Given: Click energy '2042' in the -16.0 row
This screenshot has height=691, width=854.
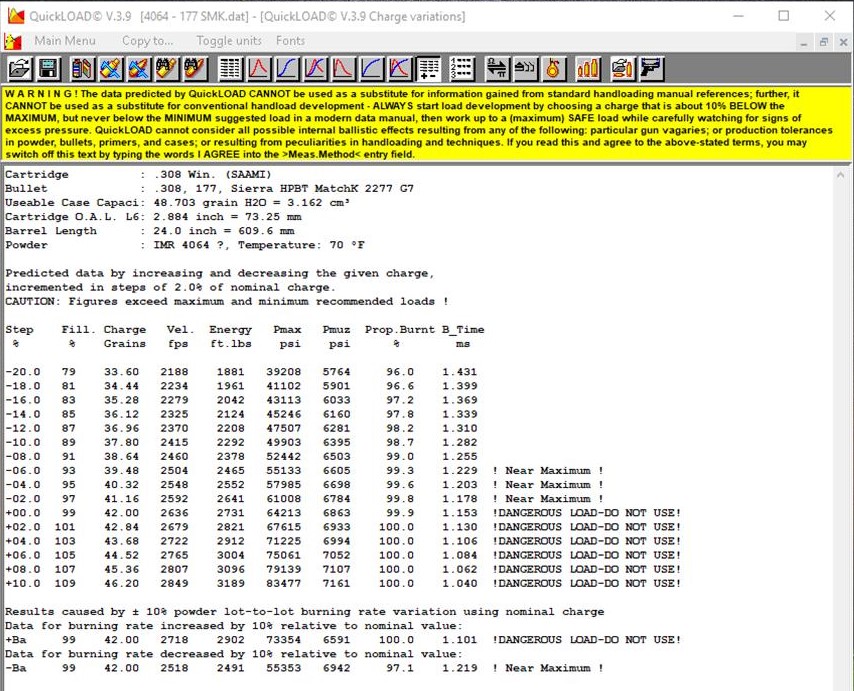Looking at the screenshot, I should [230, 400].
